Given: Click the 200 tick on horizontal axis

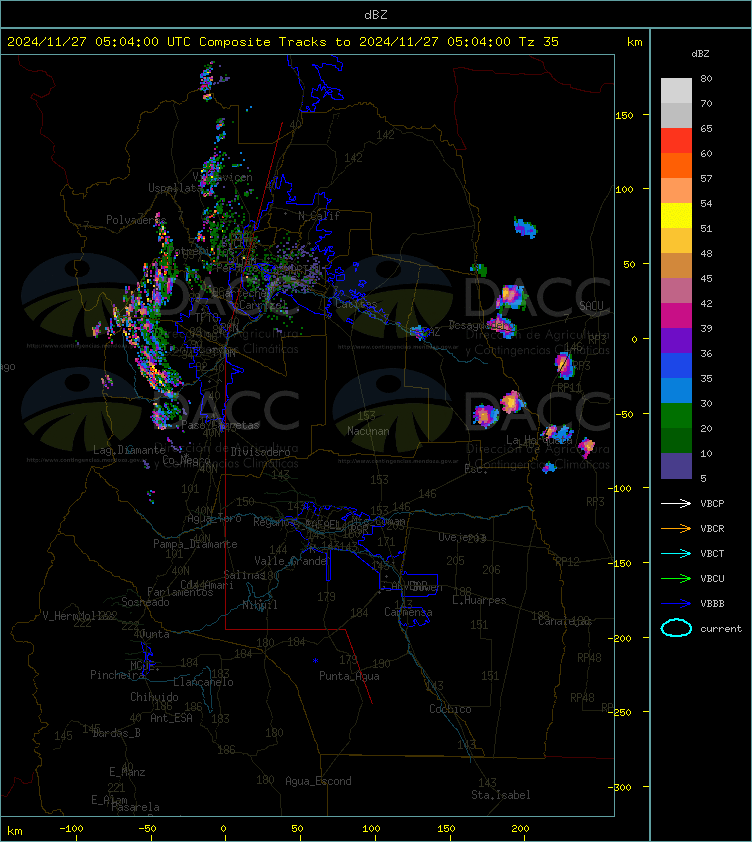Looking at the screenshot, I should tap(520, 829).
